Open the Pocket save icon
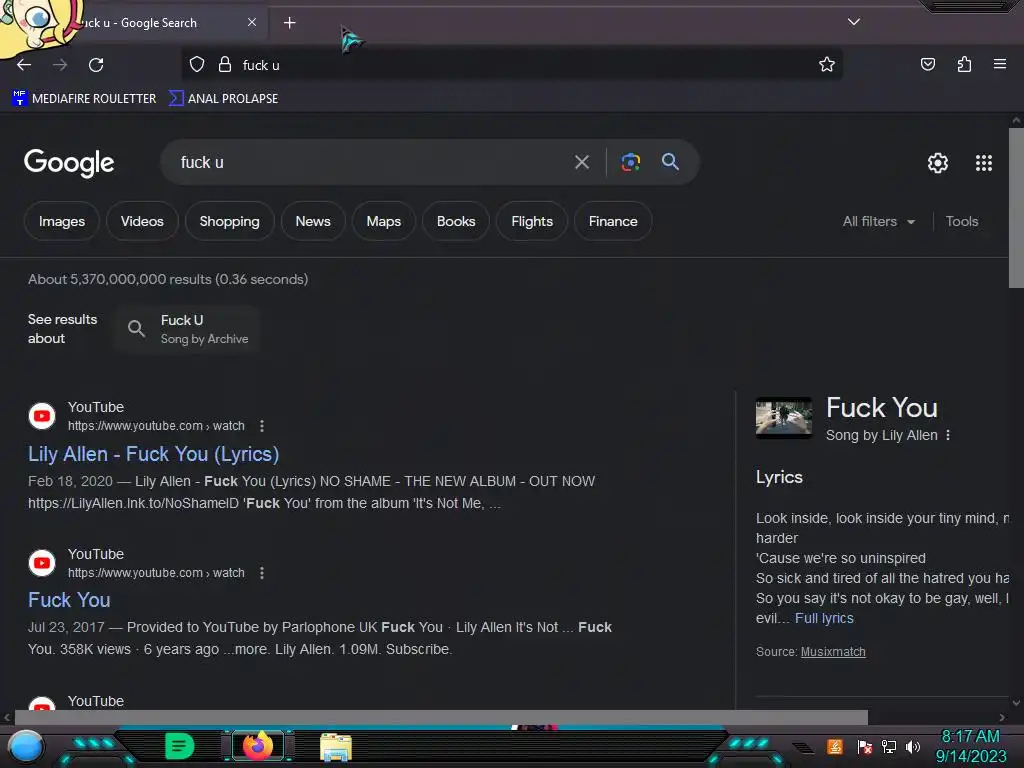 pos(927,64)
